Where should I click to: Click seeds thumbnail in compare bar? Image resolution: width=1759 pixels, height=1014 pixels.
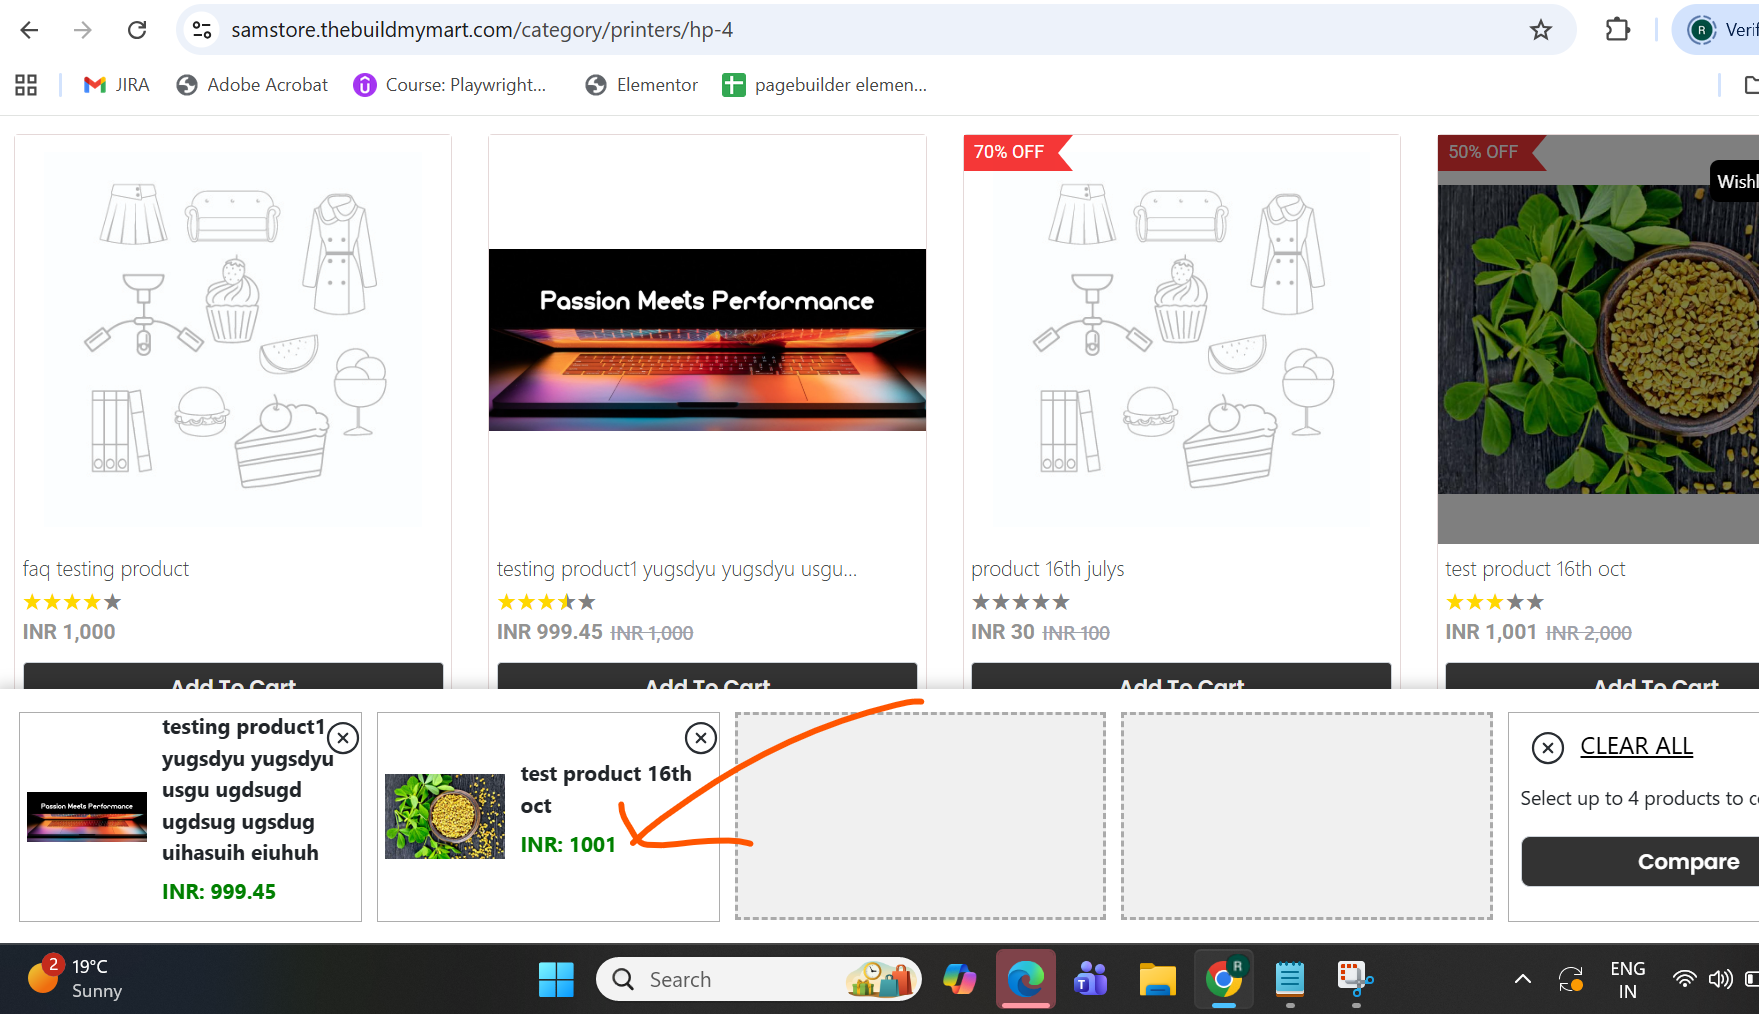pos(445,816)
